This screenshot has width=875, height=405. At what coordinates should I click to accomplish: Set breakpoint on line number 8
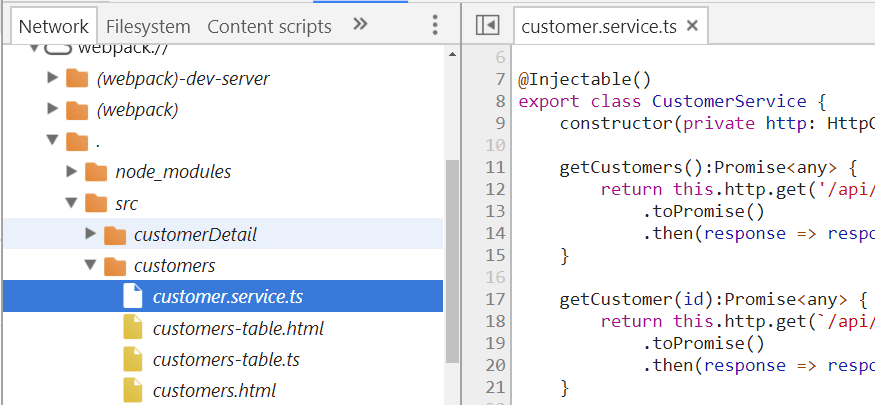[499, 101]
